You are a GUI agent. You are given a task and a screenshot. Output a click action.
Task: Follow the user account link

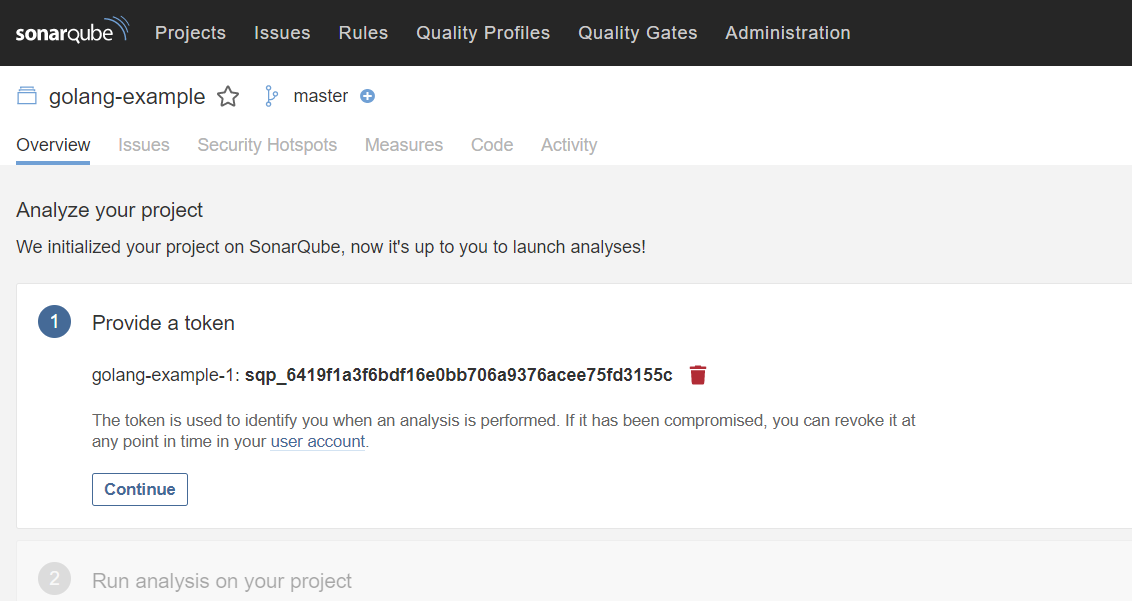click(318, 441)
